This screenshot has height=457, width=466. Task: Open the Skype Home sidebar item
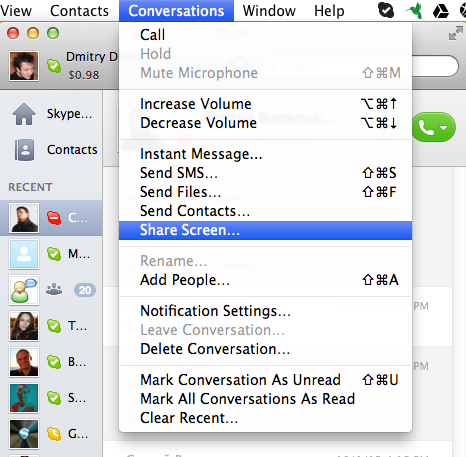[x=52, y=114]
